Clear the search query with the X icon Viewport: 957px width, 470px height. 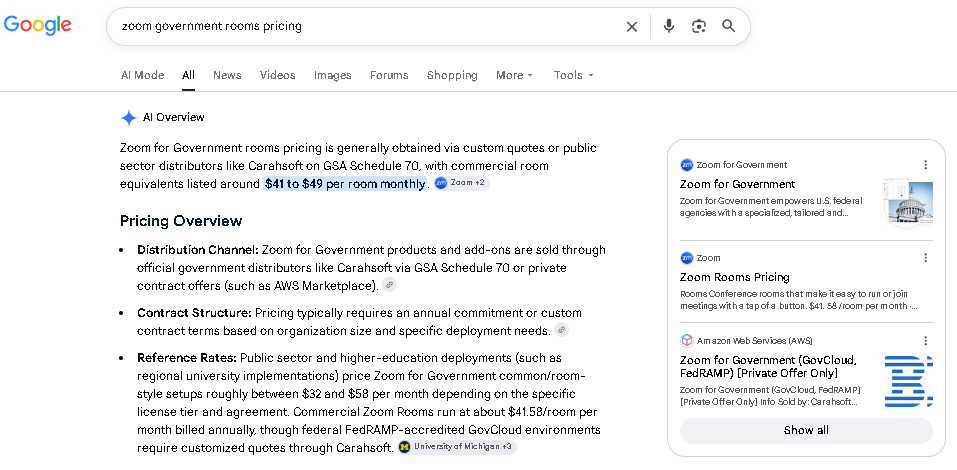click(x=632, y=26)
